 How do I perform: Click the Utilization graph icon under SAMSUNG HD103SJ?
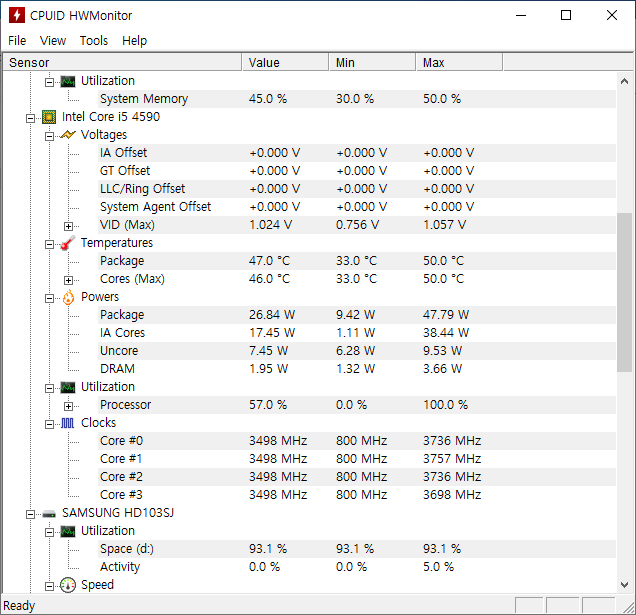(68, 531)
